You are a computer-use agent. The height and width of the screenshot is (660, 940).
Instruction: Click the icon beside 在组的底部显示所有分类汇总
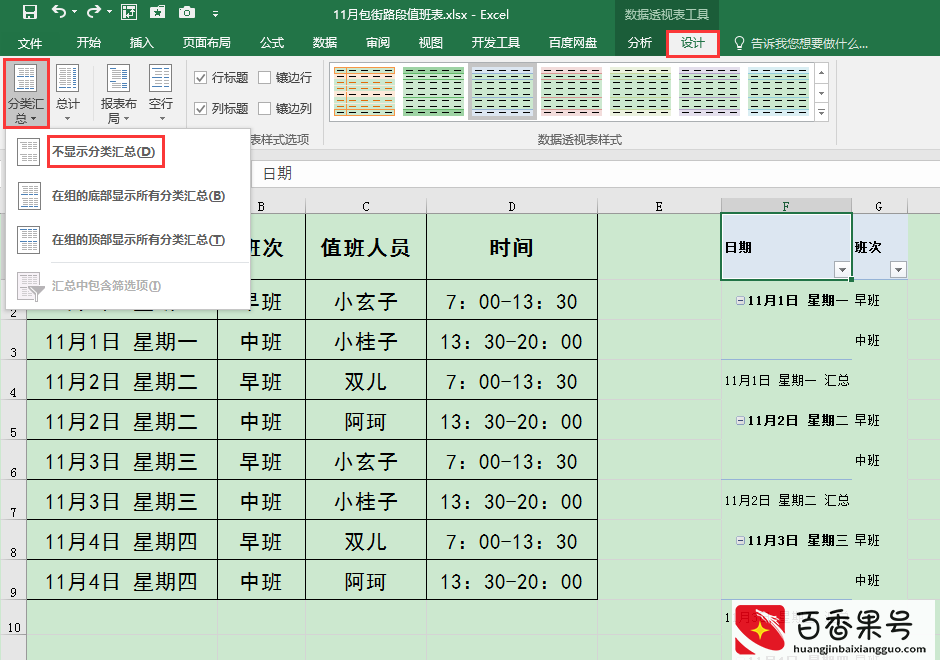pyautogui.click(x=29, y=196)
